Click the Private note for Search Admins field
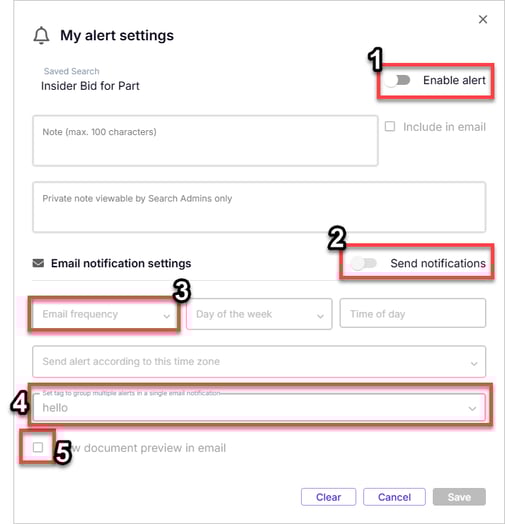The image size is (505, 524). (259, 207)
